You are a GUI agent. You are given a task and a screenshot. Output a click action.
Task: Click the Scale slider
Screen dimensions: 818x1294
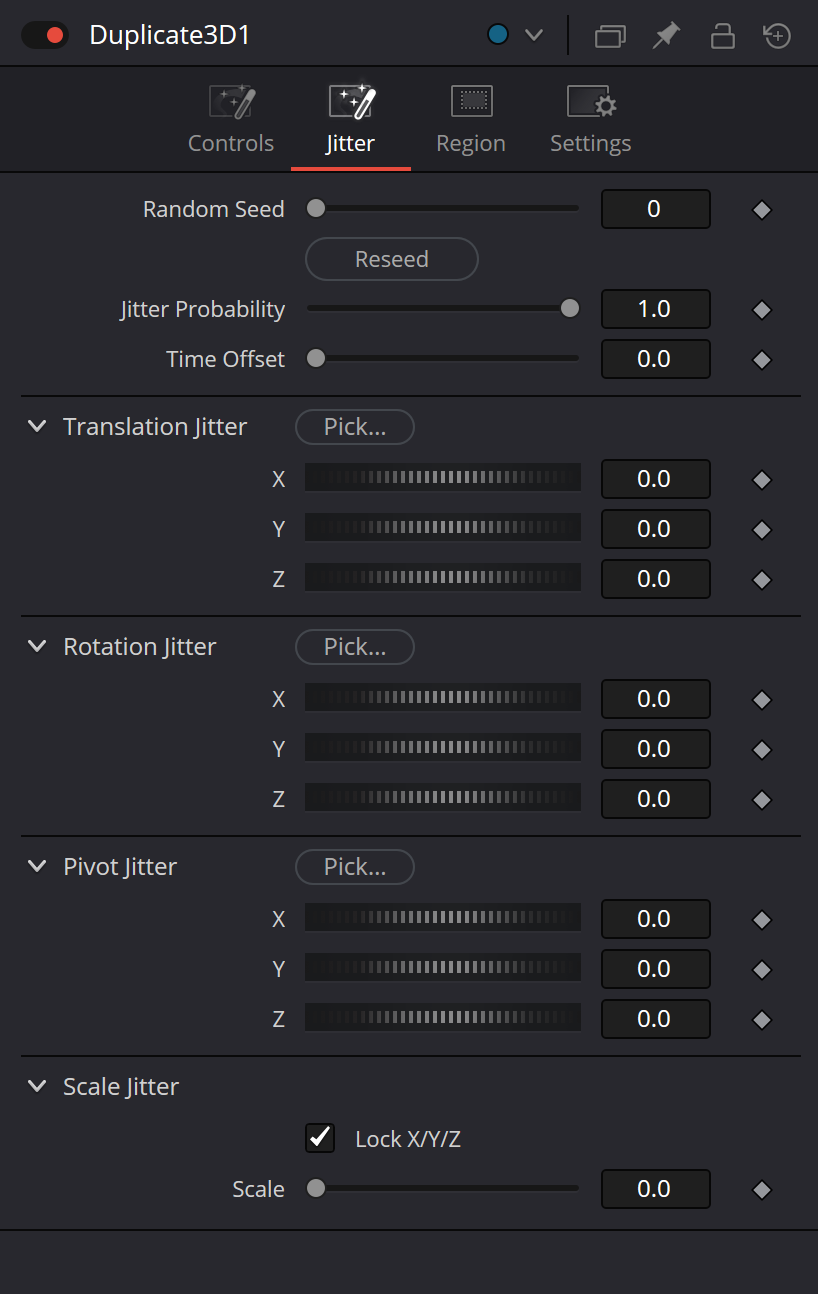click(442, 1189)
